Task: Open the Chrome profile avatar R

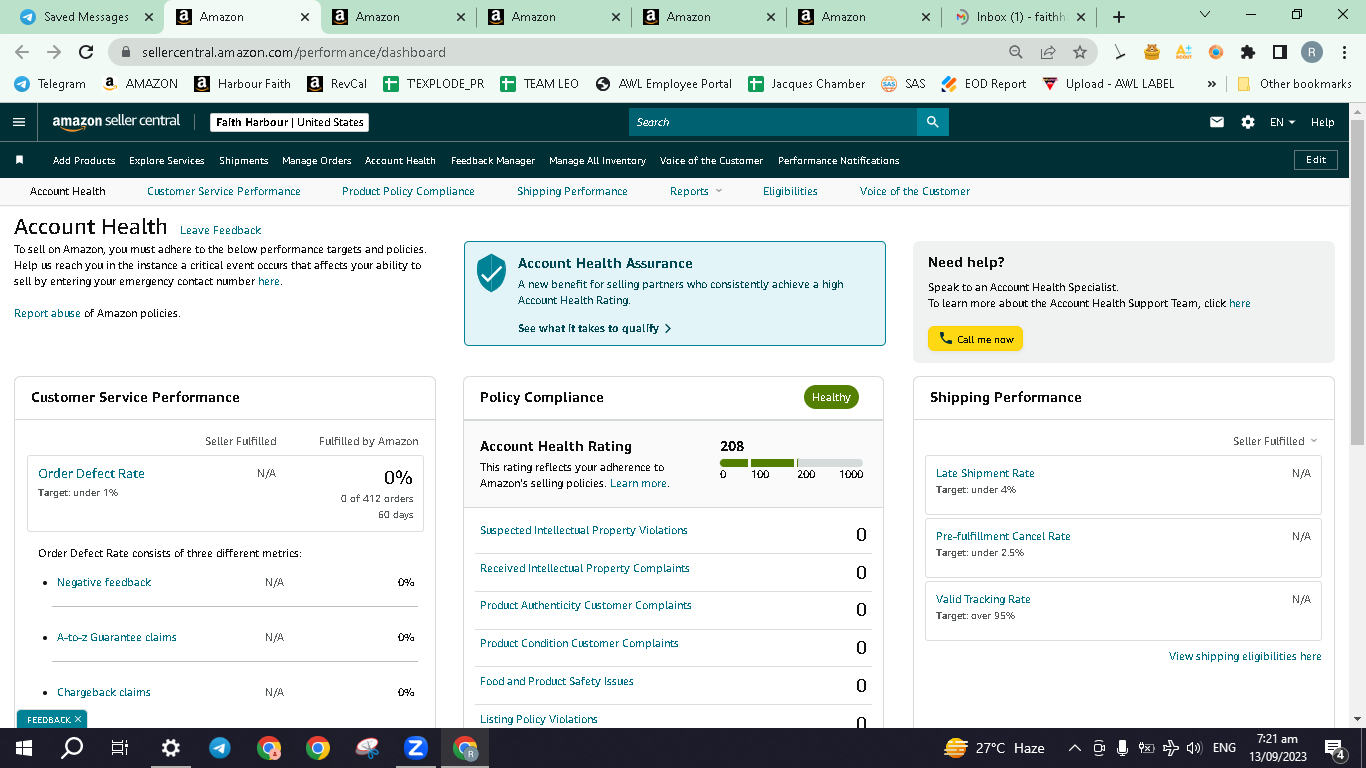Action: [1312, 52]
